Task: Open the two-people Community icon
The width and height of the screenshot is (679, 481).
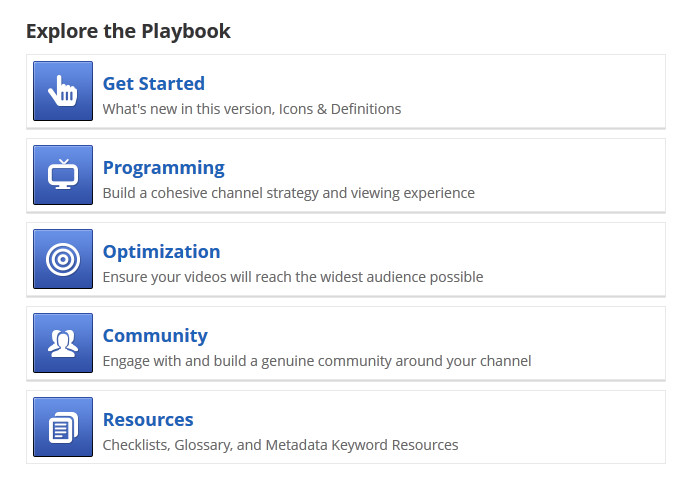Action: tap(63, 343)
